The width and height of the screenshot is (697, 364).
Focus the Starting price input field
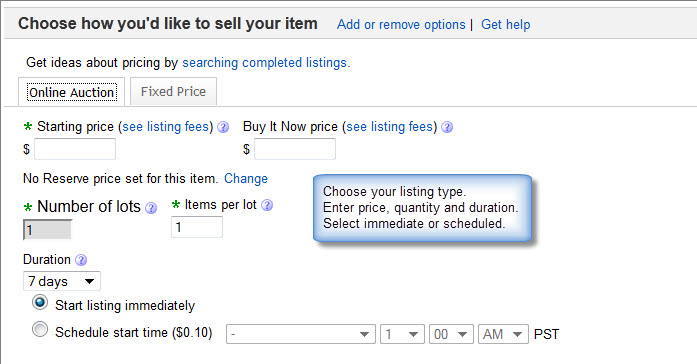click(x=75, y=149)
